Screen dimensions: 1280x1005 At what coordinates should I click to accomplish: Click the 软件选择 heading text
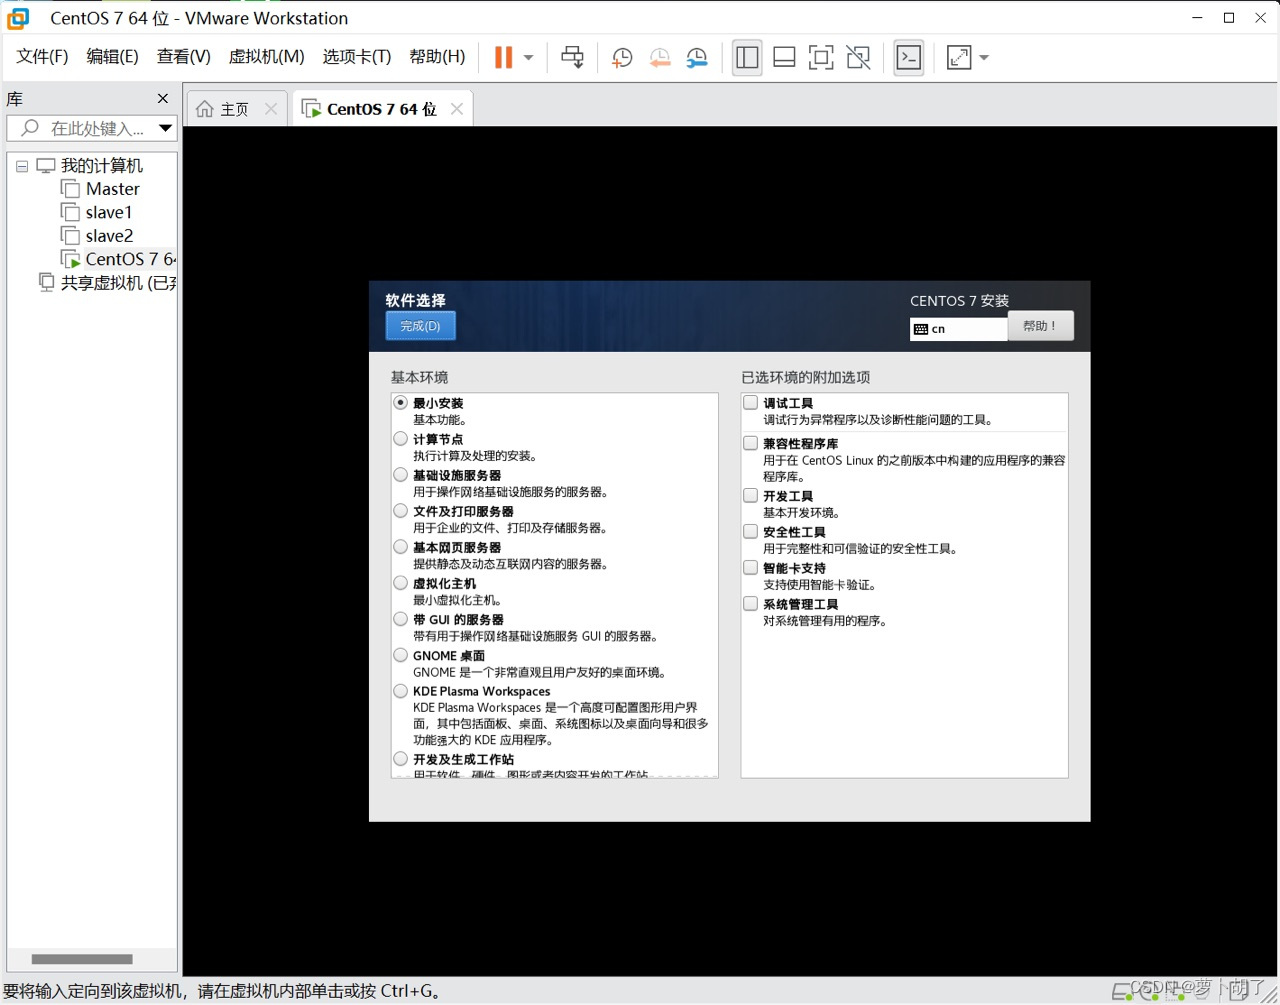tap(416, 300)
